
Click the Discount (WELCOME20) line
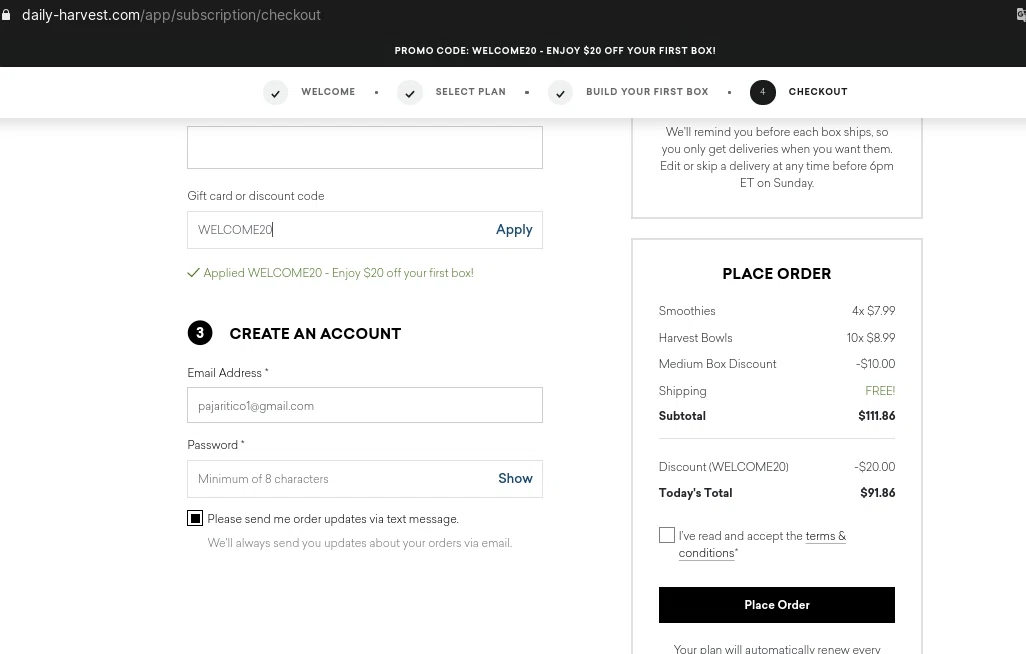pyautogui.click(x=777, y=467)
